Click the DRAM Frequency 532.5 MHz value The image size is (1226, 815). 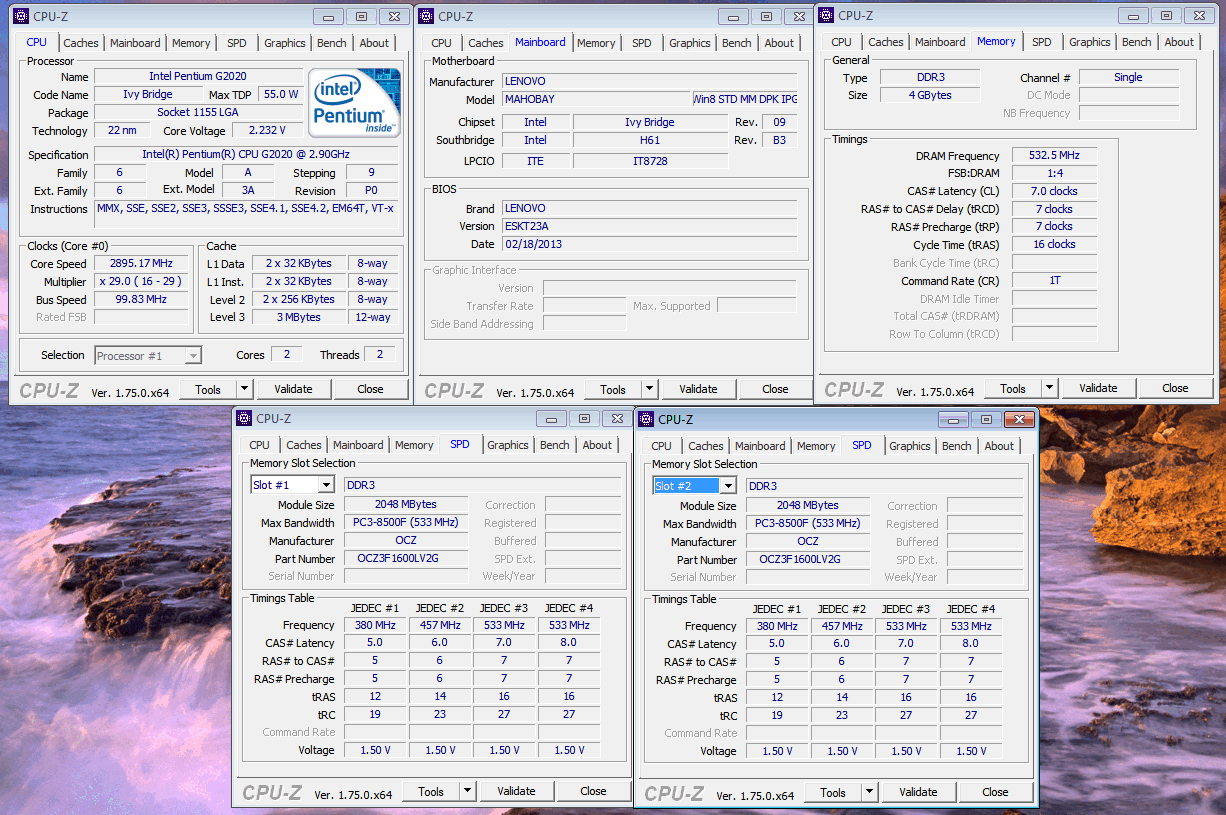coord(1054,156)
